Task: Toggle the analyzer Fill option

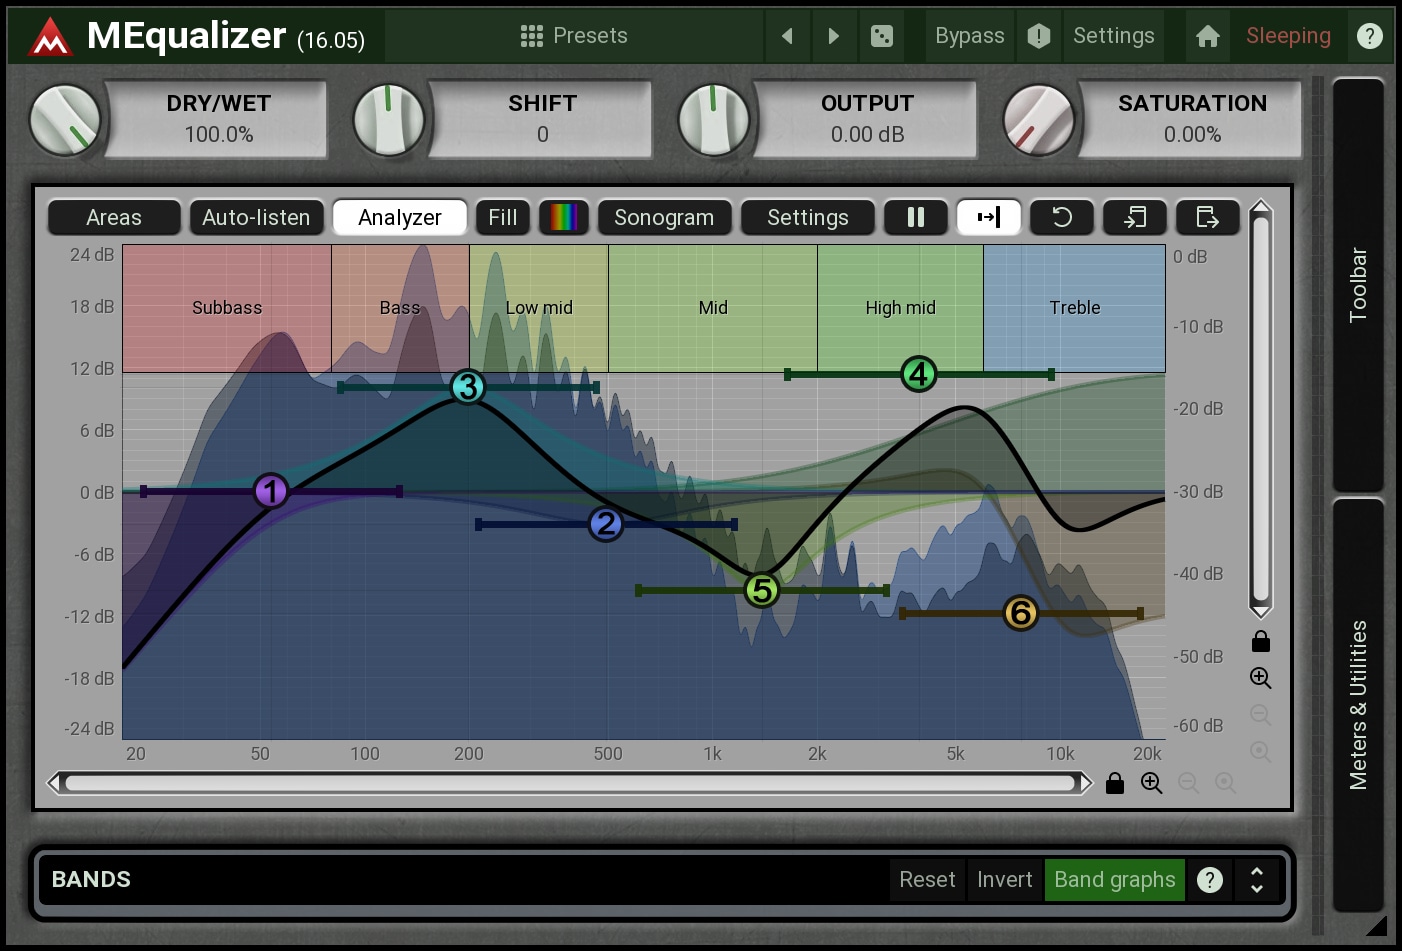Action: 503,217
